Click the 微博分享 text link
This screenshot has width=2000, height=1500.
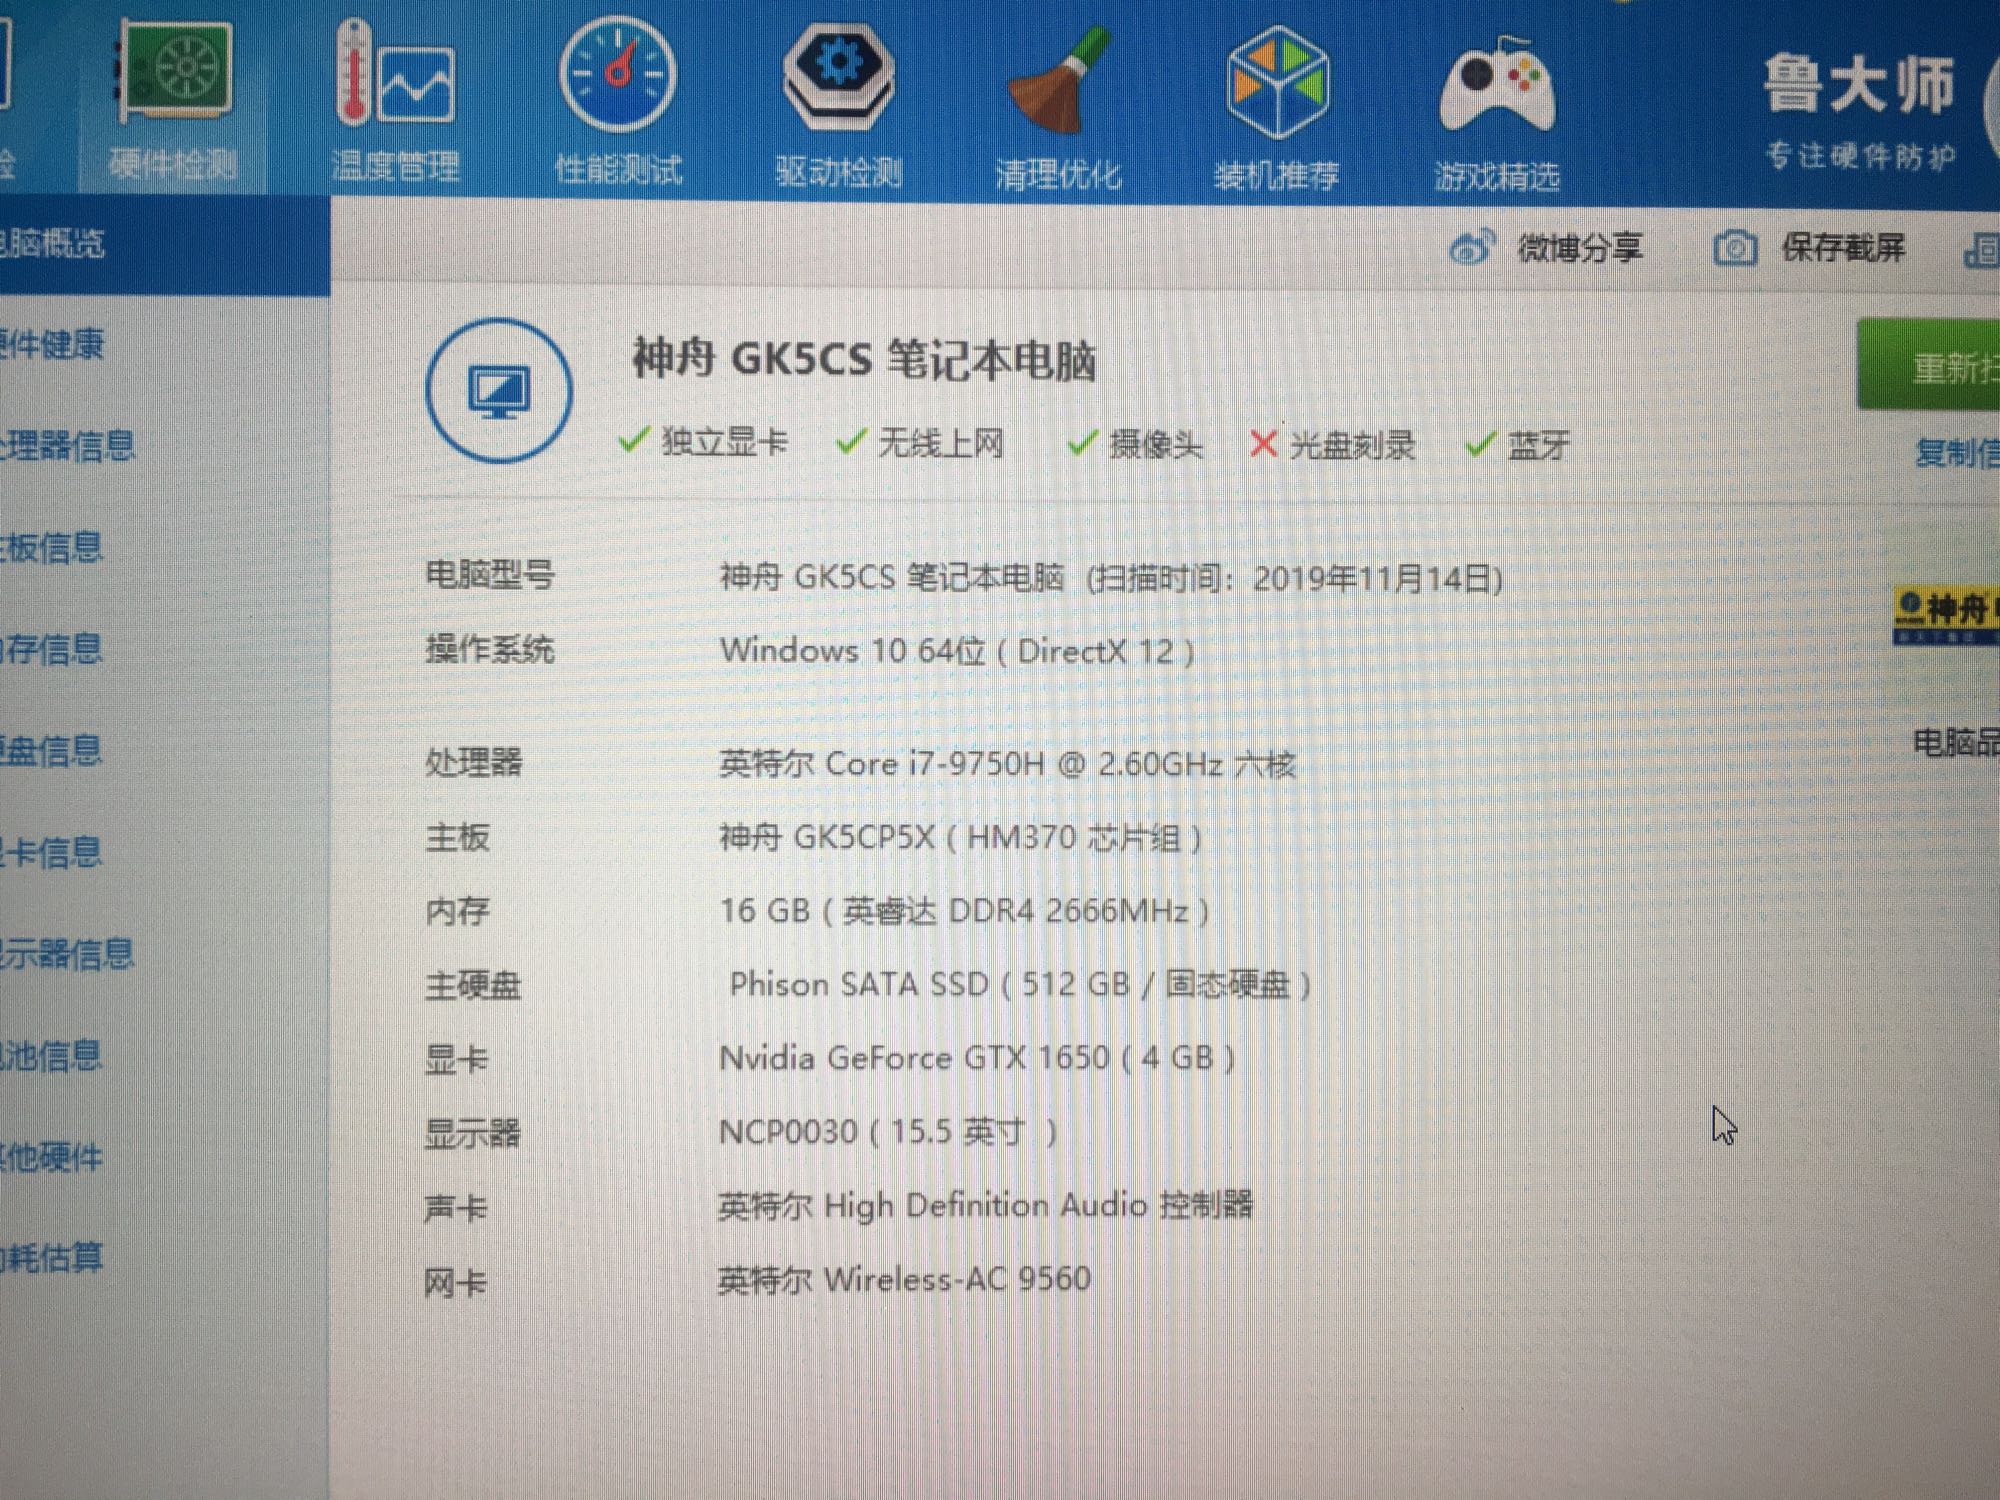(1579, 247)
